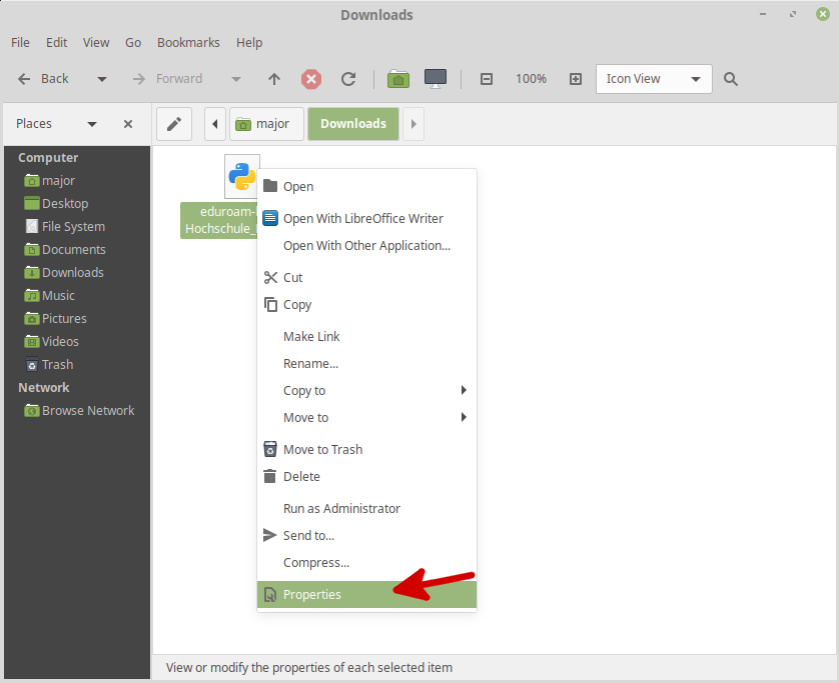Open the Bookmarks menu

(189, 43)
